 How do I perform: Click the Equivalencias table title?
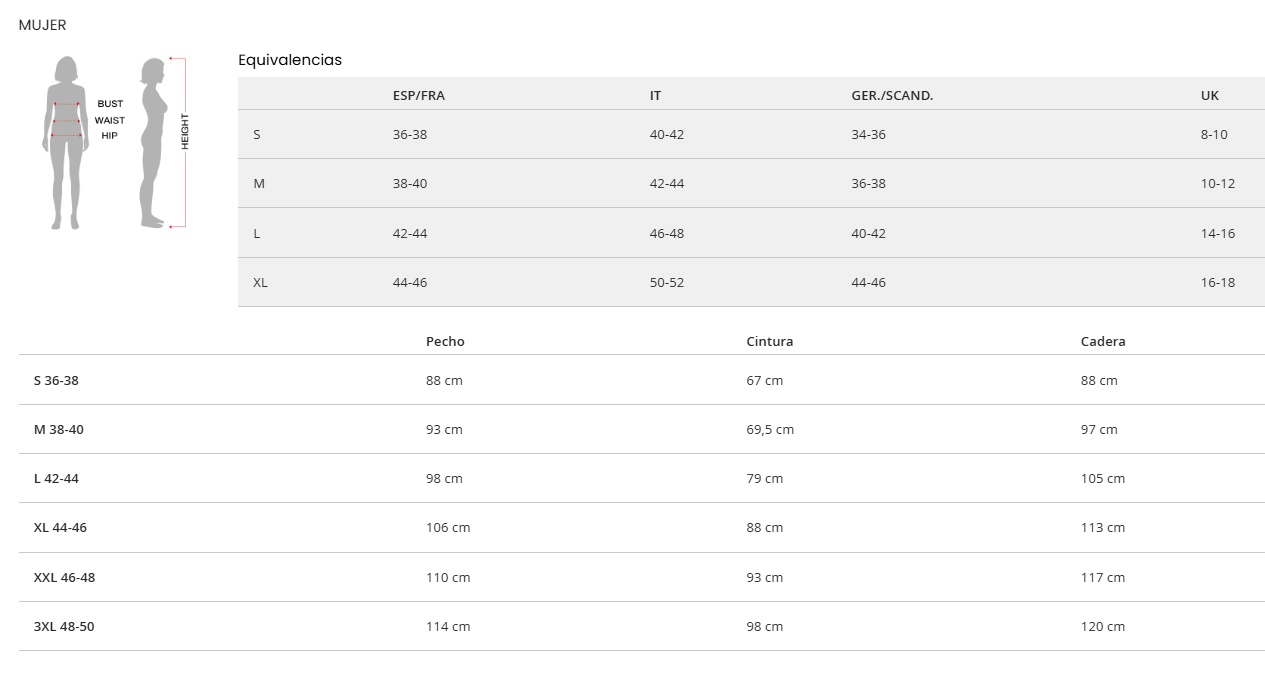[290, 60]
